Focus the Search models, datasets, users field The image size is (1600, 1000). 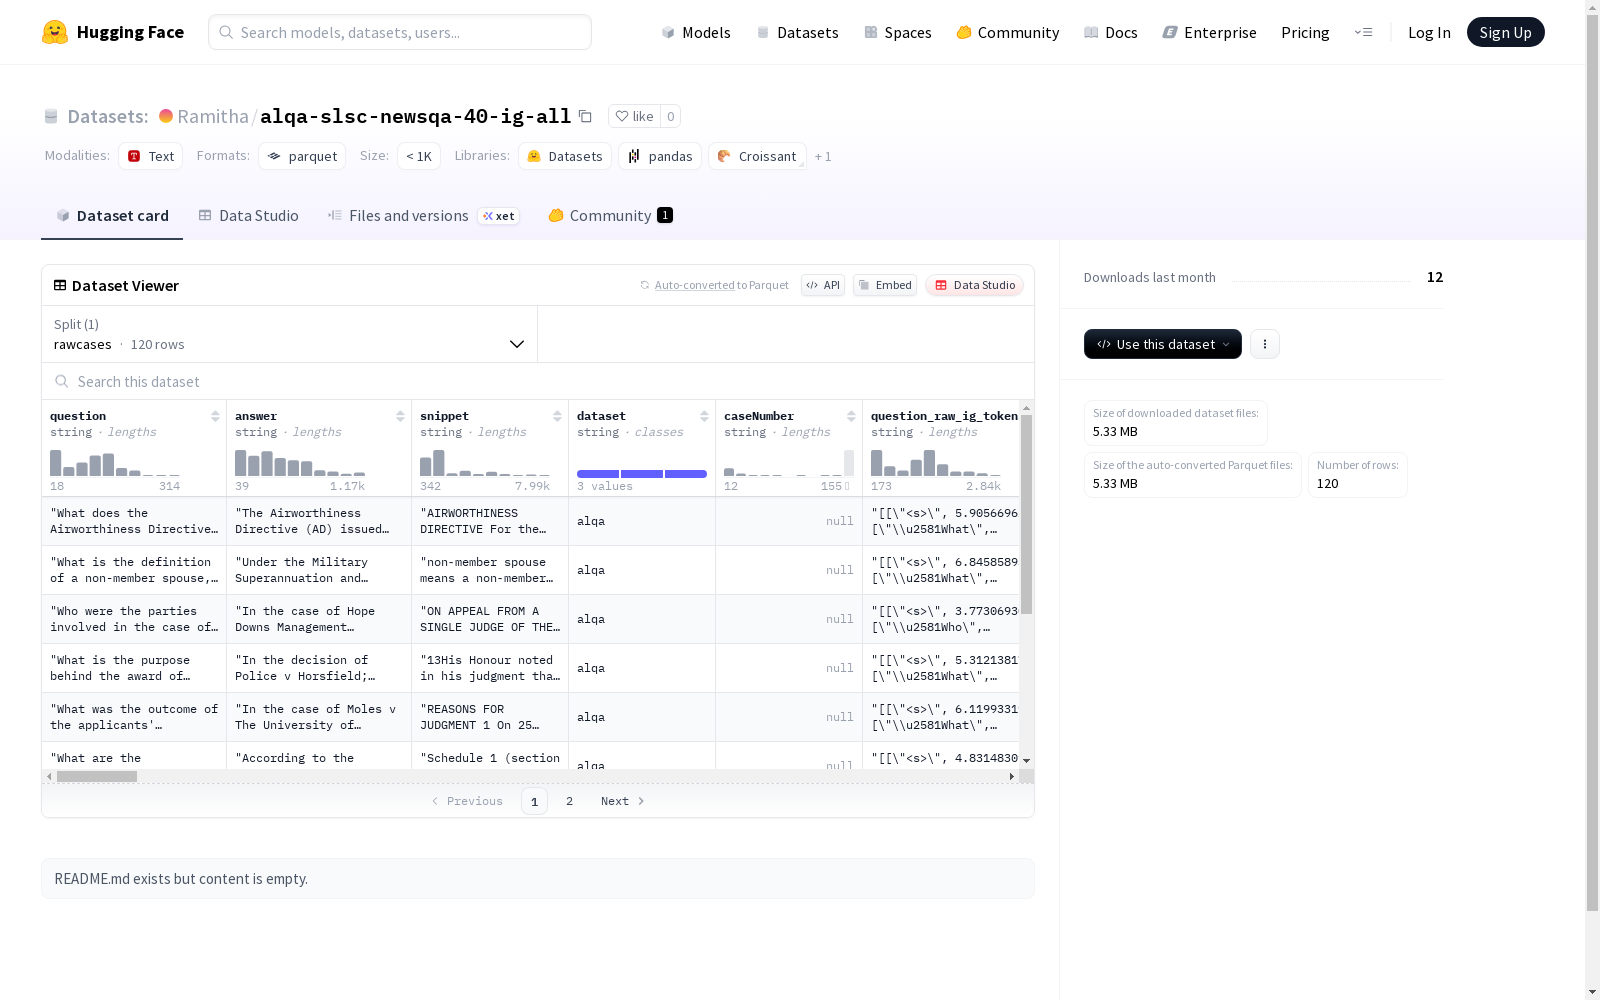[x=400, y=32]
